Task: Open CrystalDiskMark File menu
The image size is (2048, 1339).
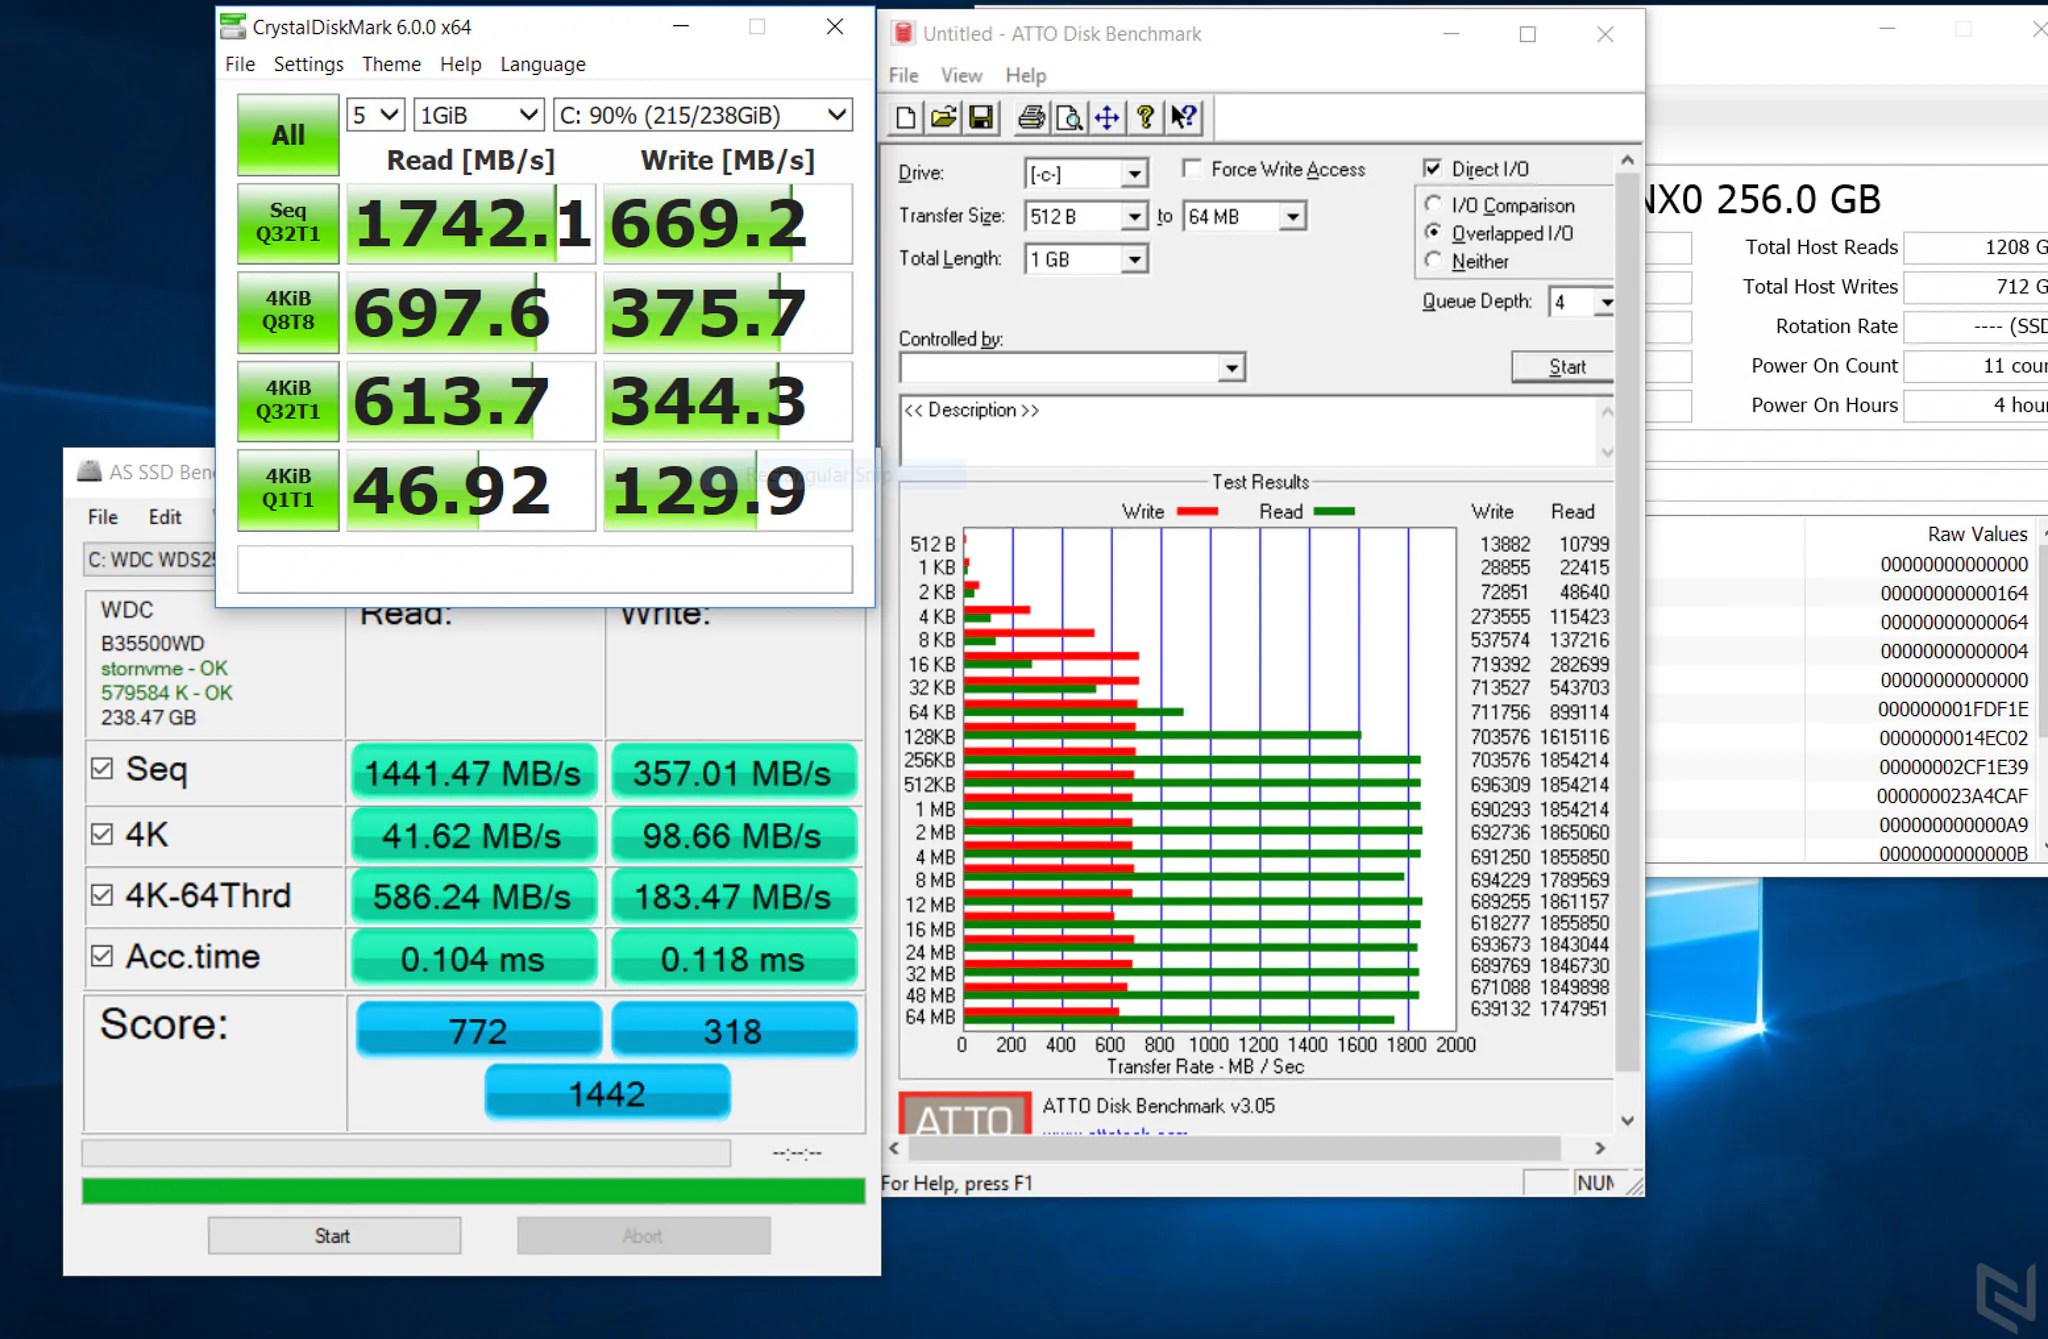Action: 240,64
